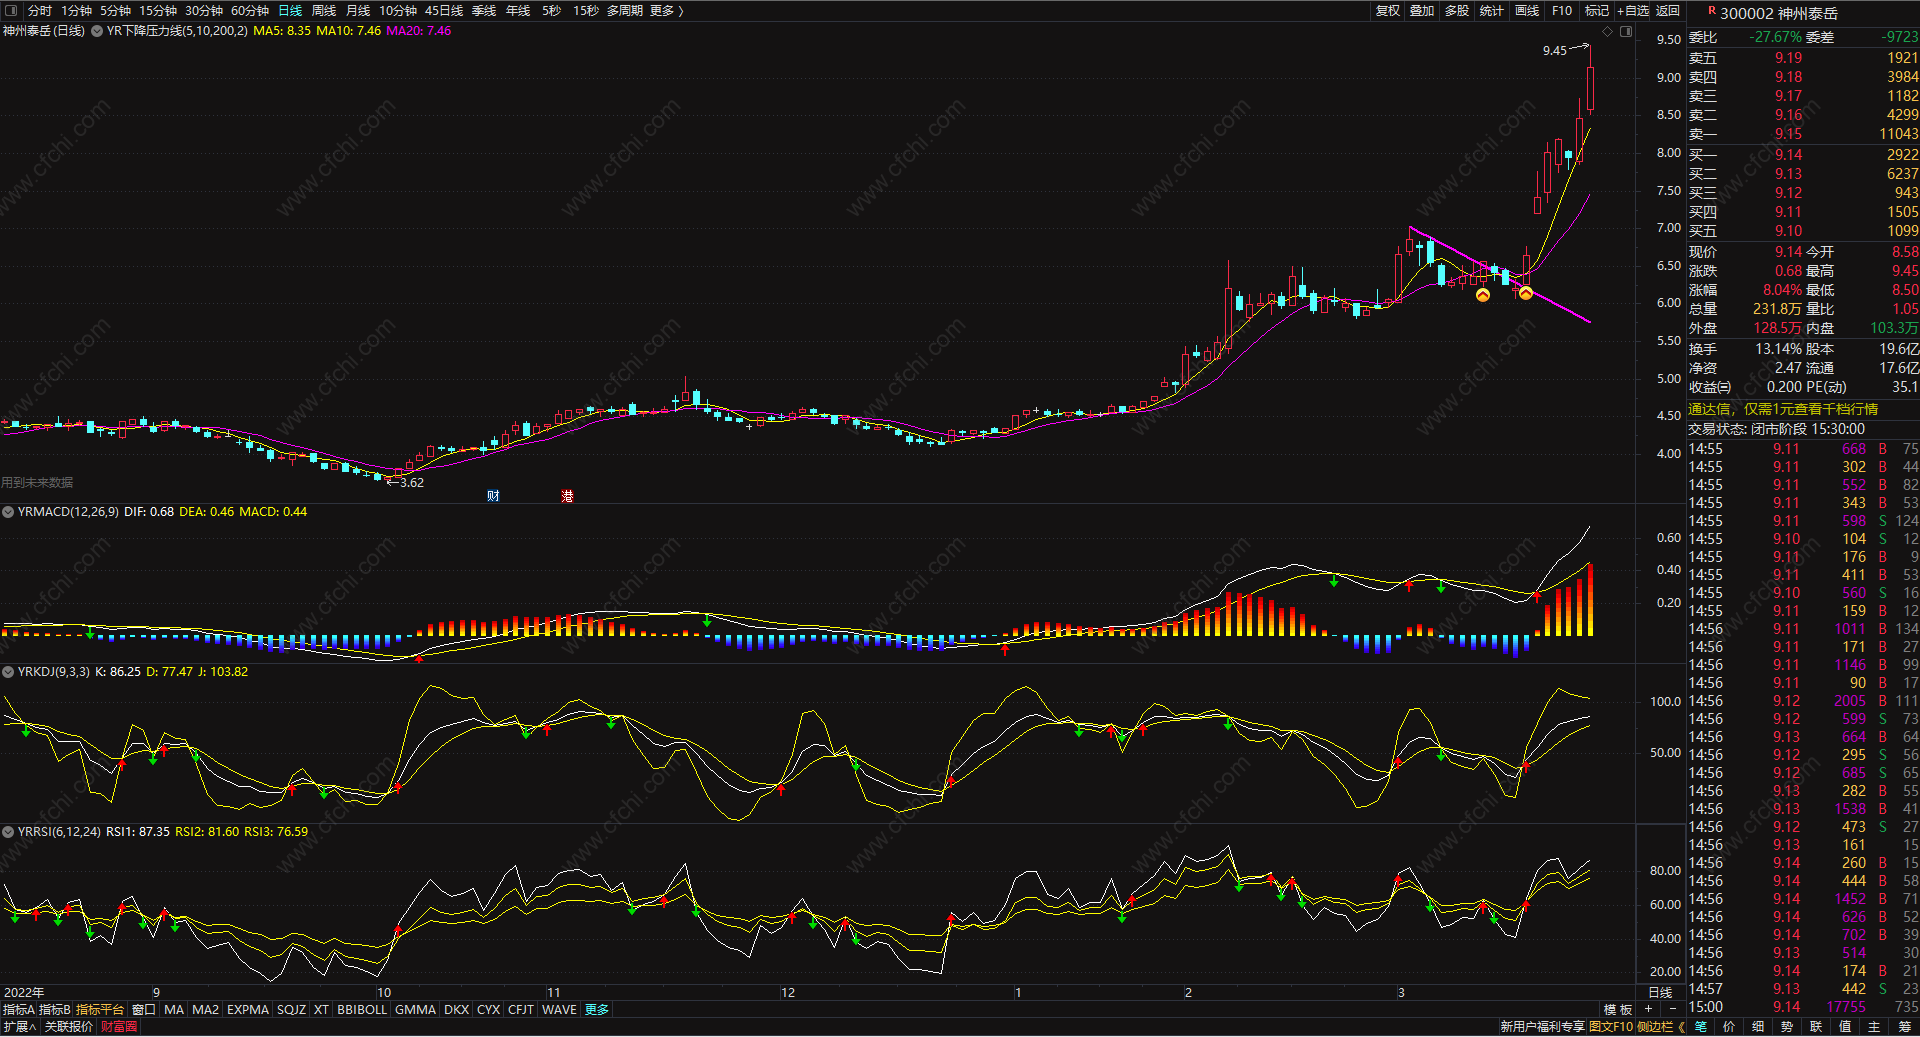Select the 日线 daily period
Viewport: 1920px width, 1037px height.
290,10
